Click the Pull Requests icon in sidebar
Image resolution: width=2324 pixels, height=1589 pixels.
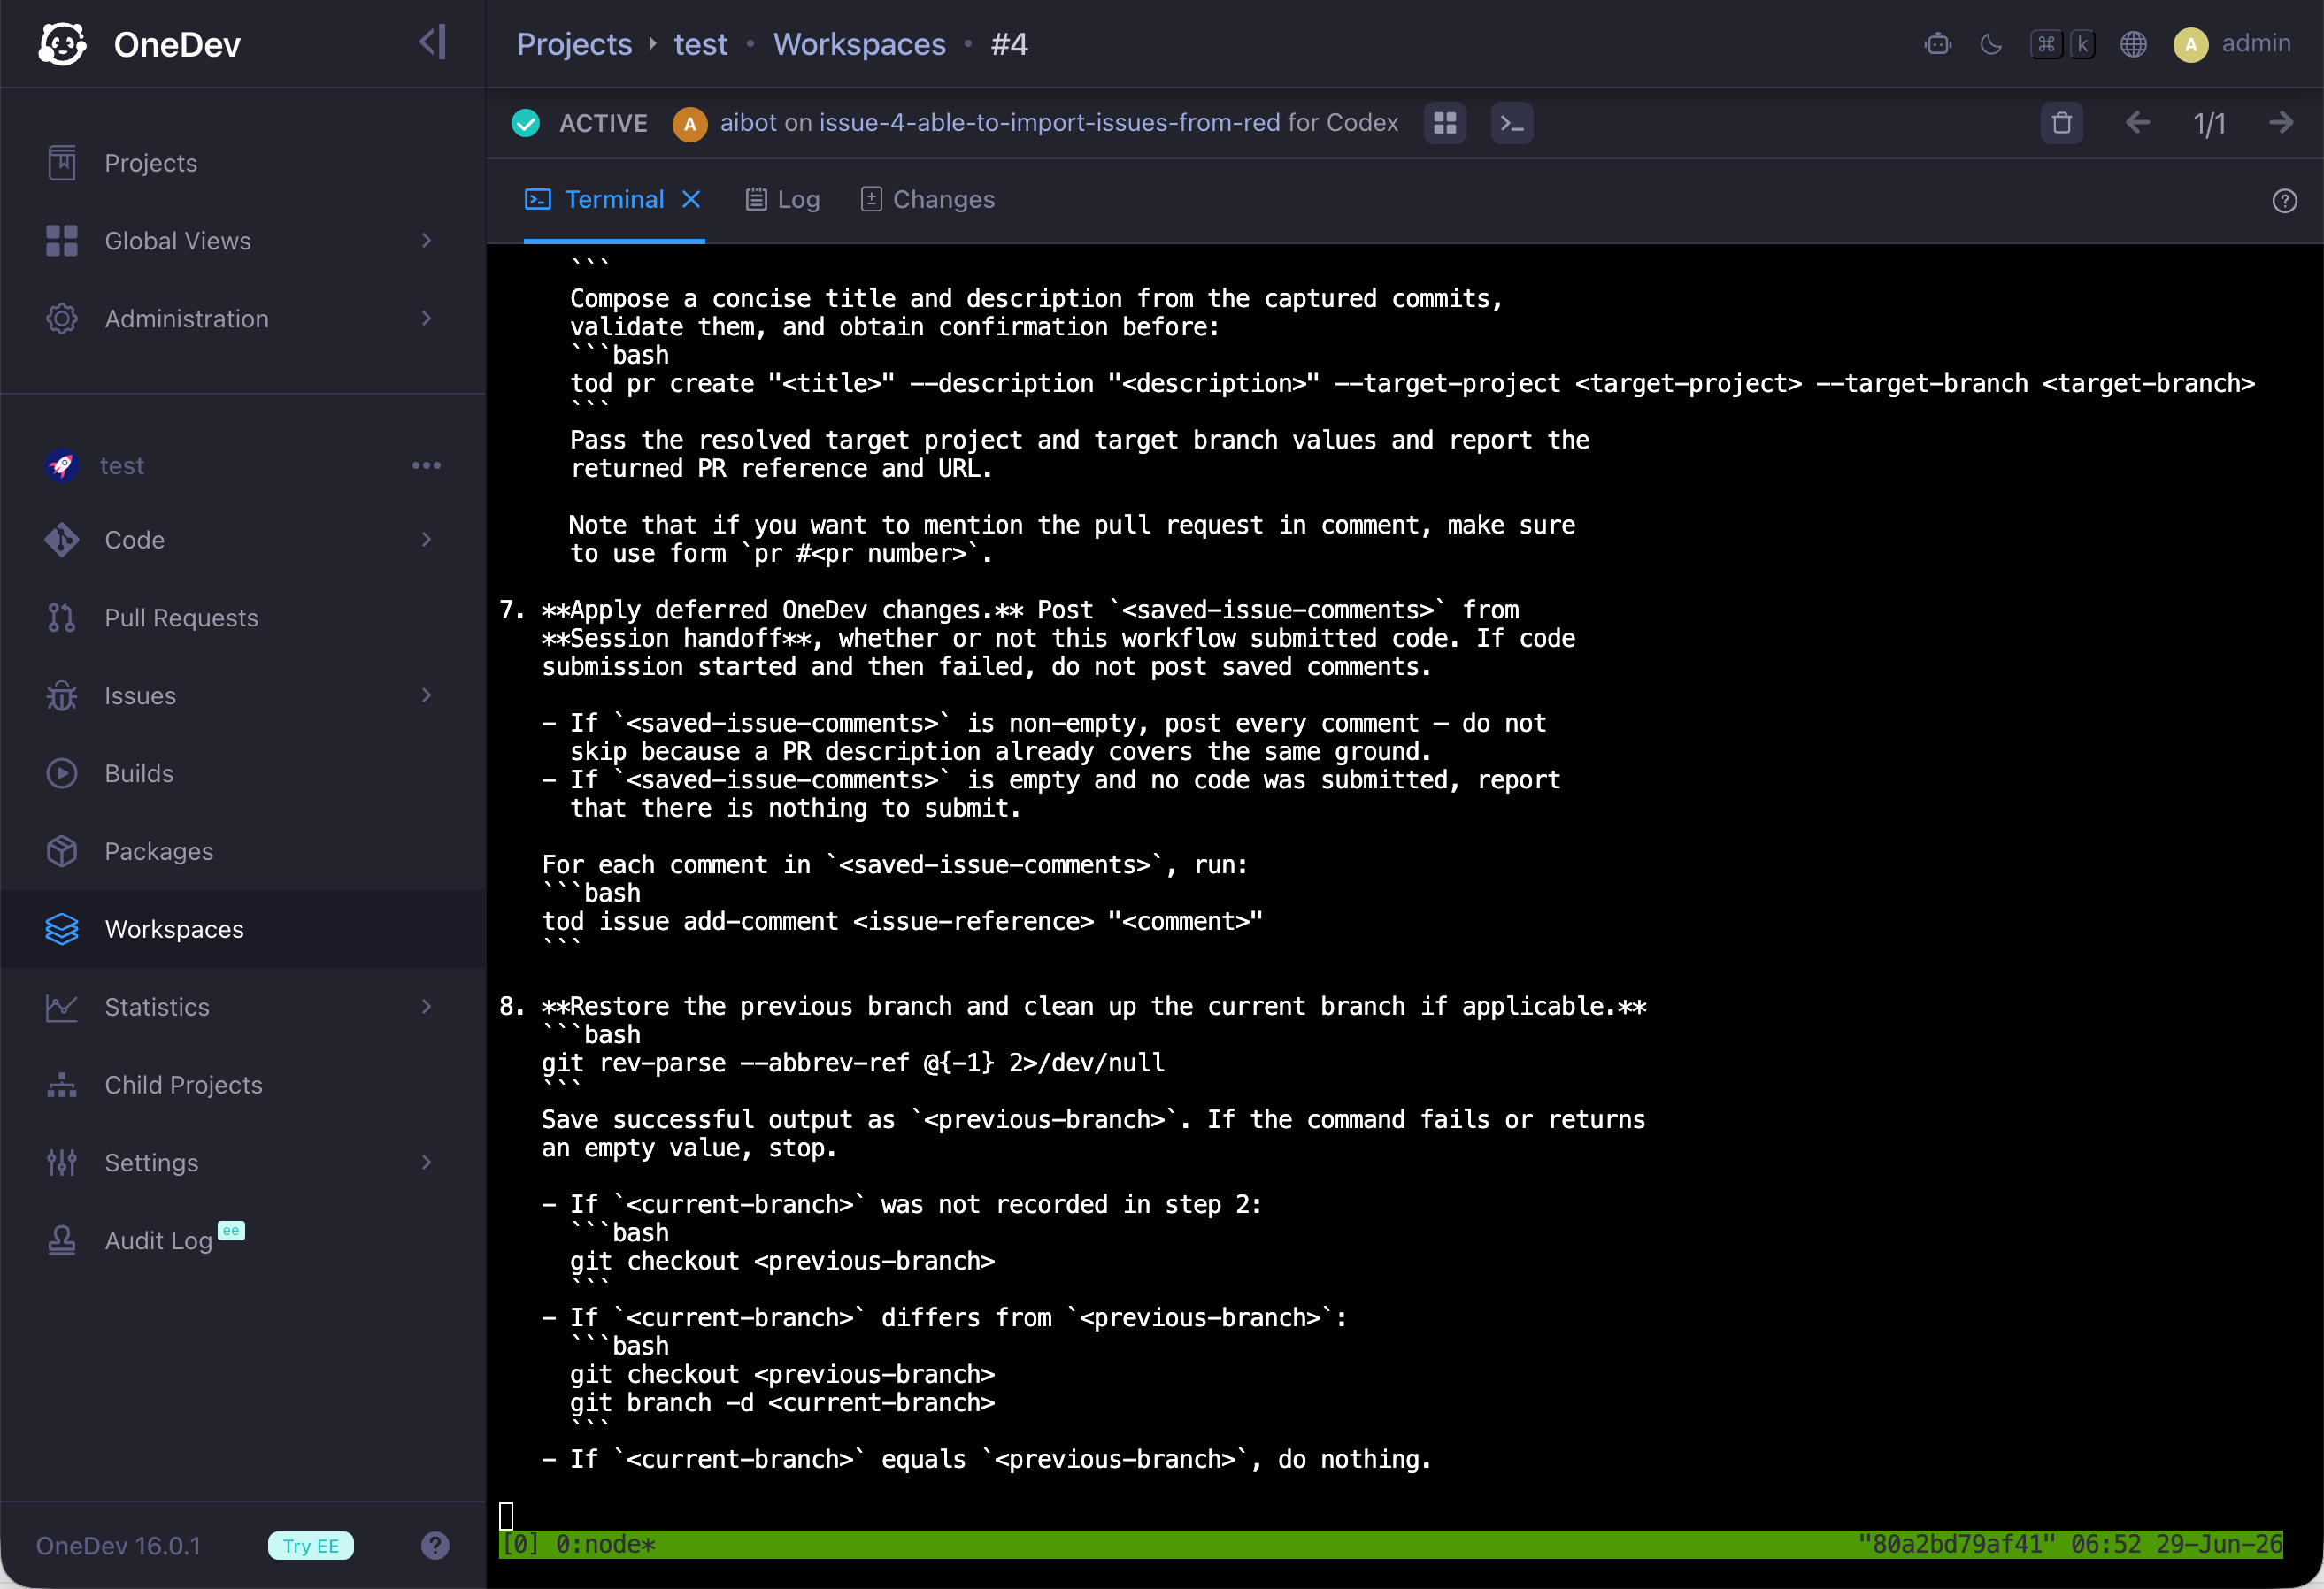click(x=62, y=618)
